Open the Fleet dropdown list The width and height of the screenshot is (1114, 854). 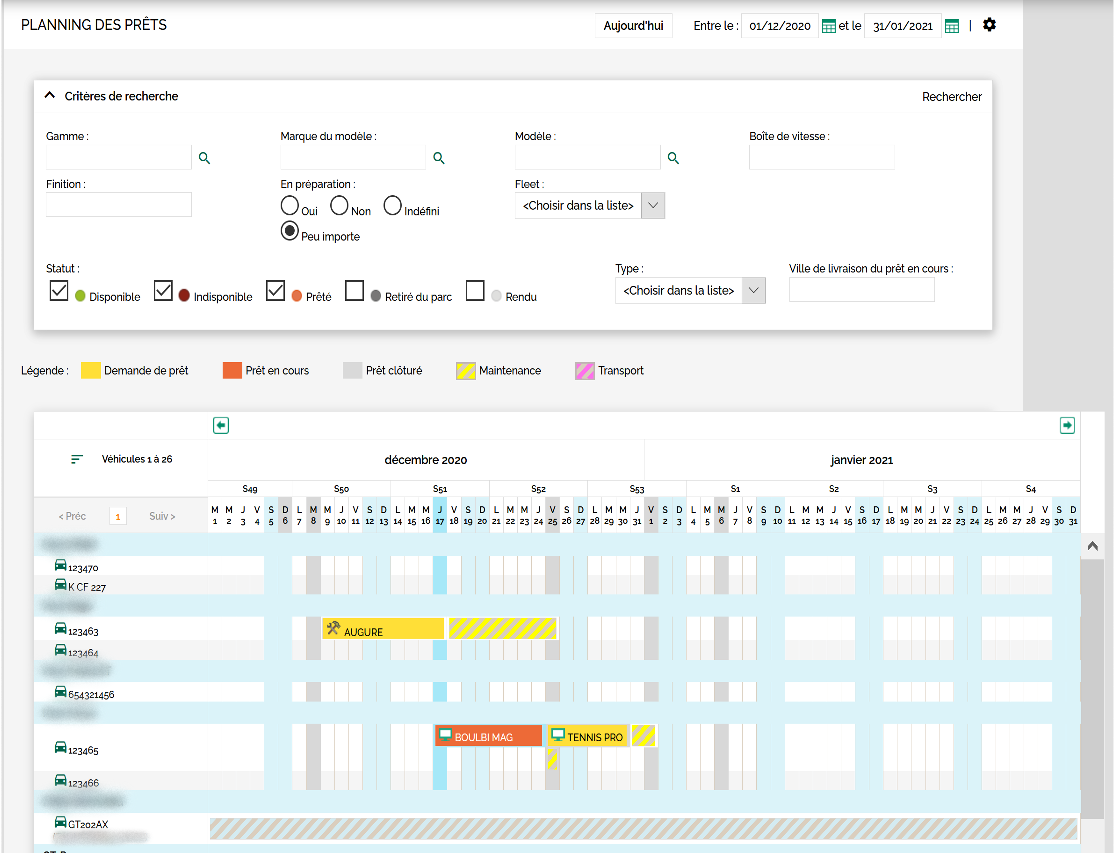pos(590,205)
